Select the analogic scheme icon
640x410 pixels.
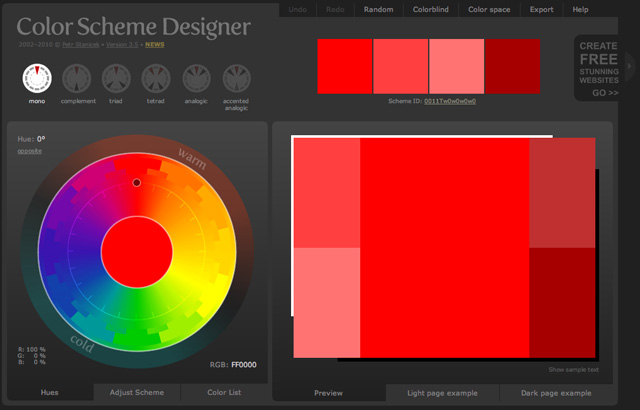196,77
